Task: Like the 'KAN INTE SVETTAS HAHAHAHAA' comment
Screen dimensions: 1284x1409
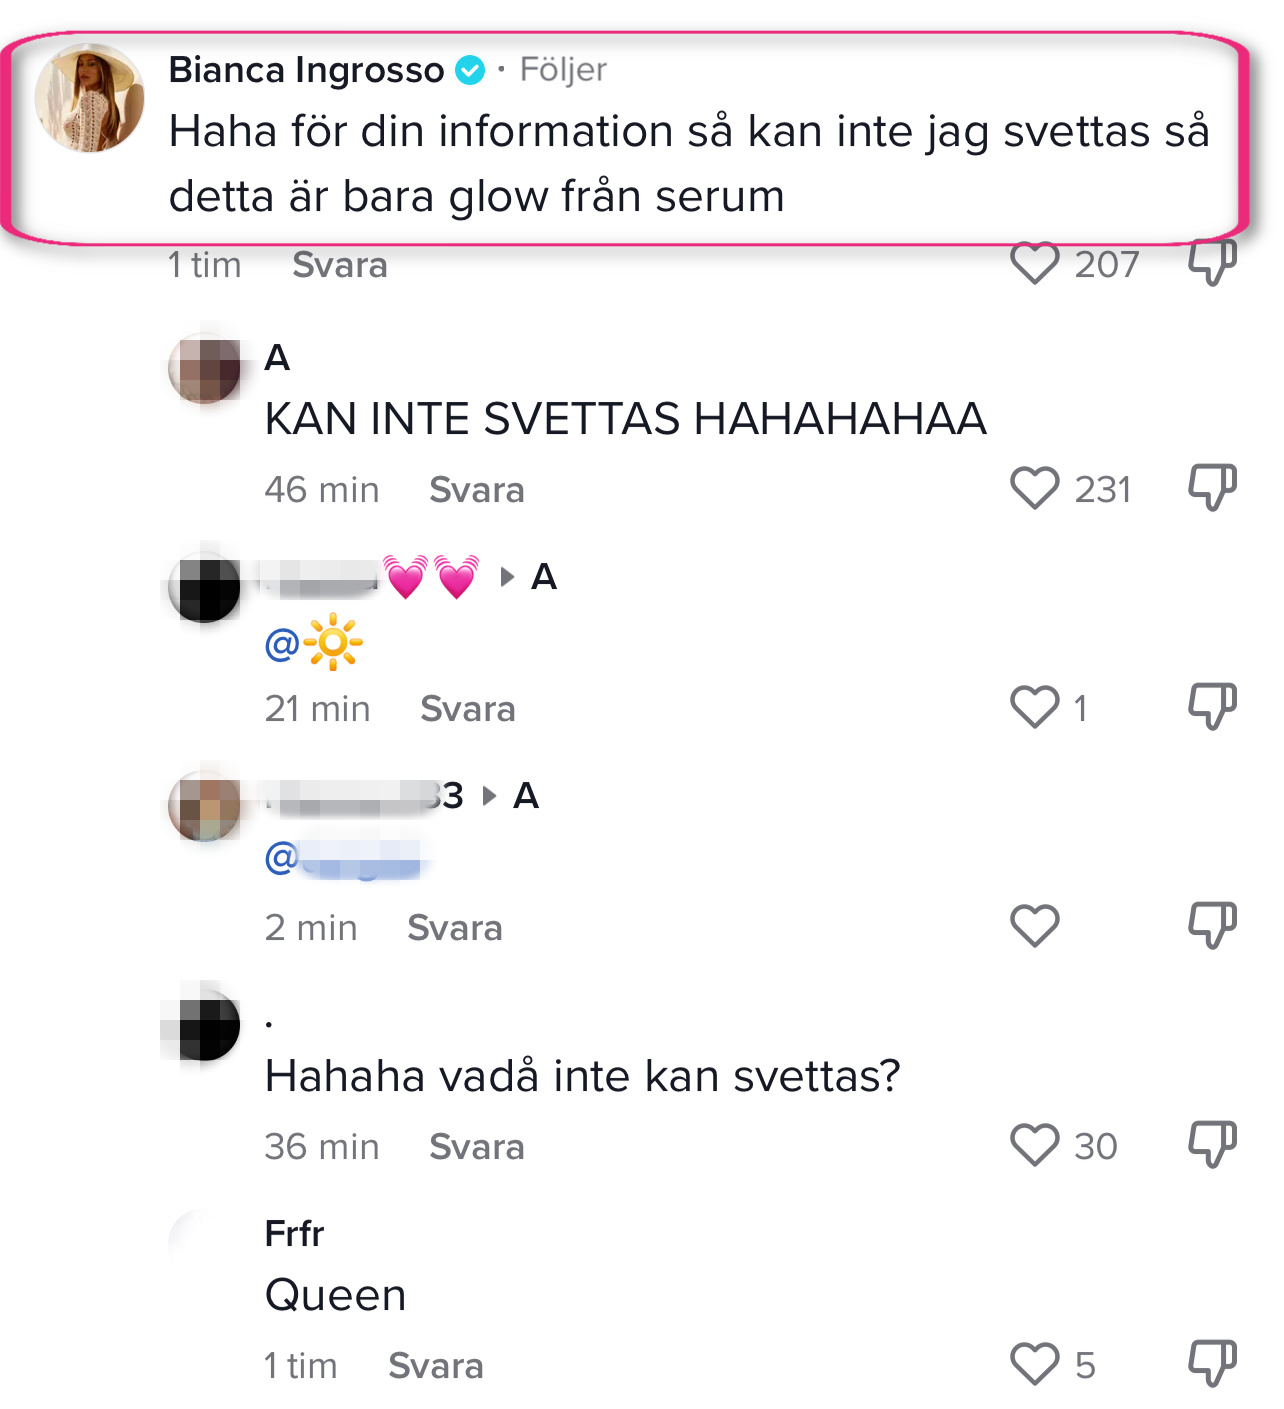Action: (x=1034, y=489)
